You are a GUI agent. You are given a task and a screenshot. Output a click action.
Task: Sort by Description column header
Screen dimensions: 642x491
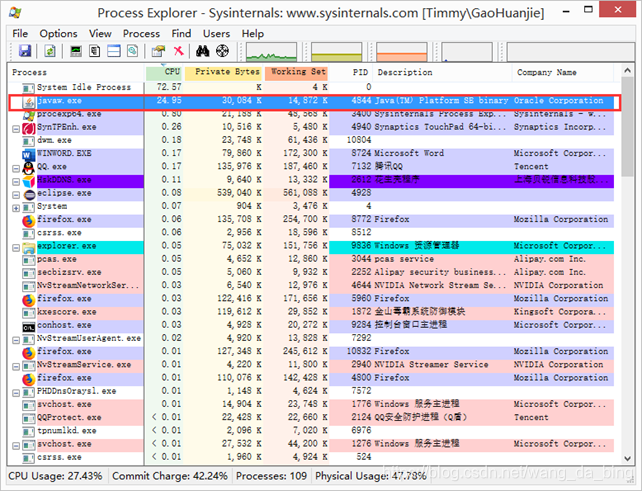443,72
